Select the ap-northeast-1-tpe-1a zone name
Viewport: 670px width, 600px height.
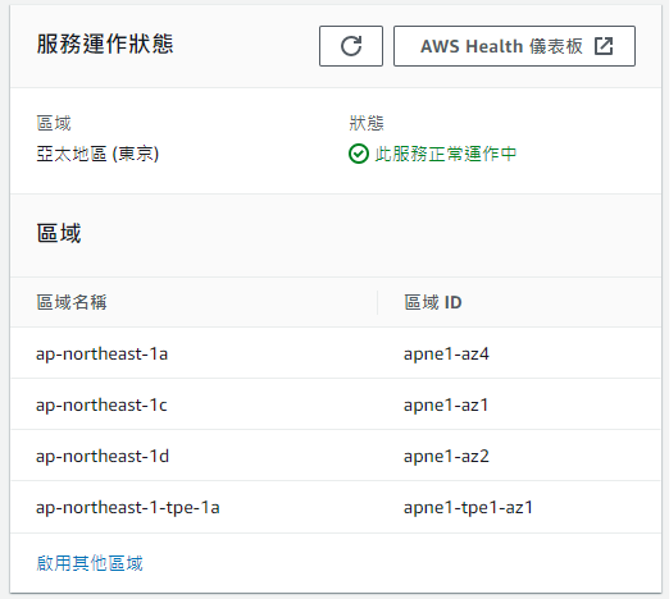(x=128, y=508)
